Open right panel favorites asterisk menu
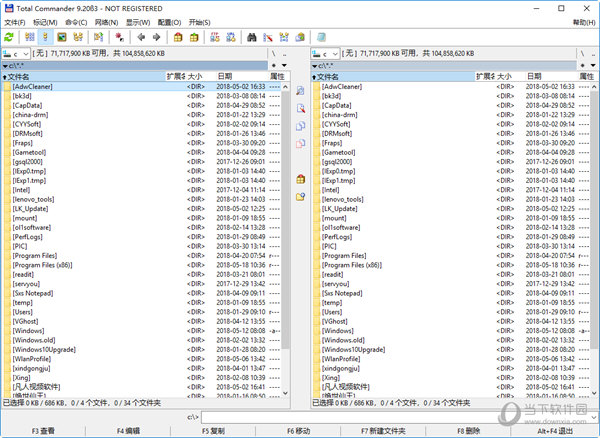600x438 pixels. 582,65
